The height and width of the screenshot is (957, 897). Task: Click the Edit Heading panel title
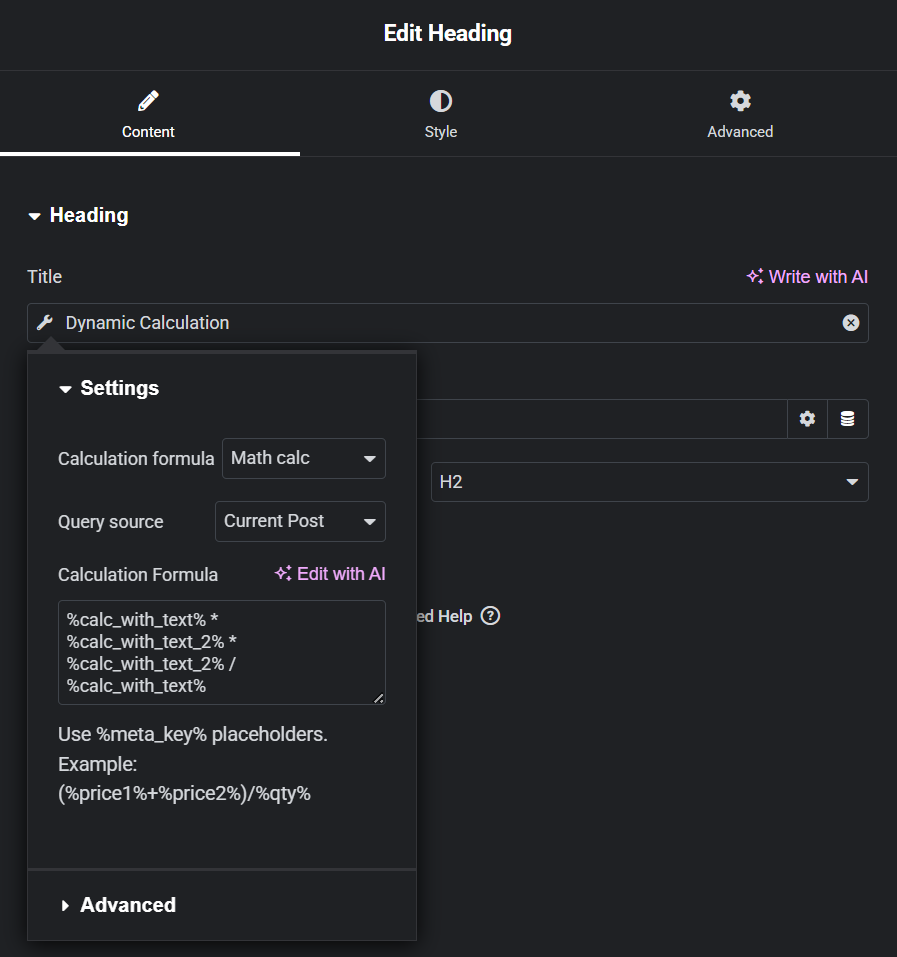[448, 34]
